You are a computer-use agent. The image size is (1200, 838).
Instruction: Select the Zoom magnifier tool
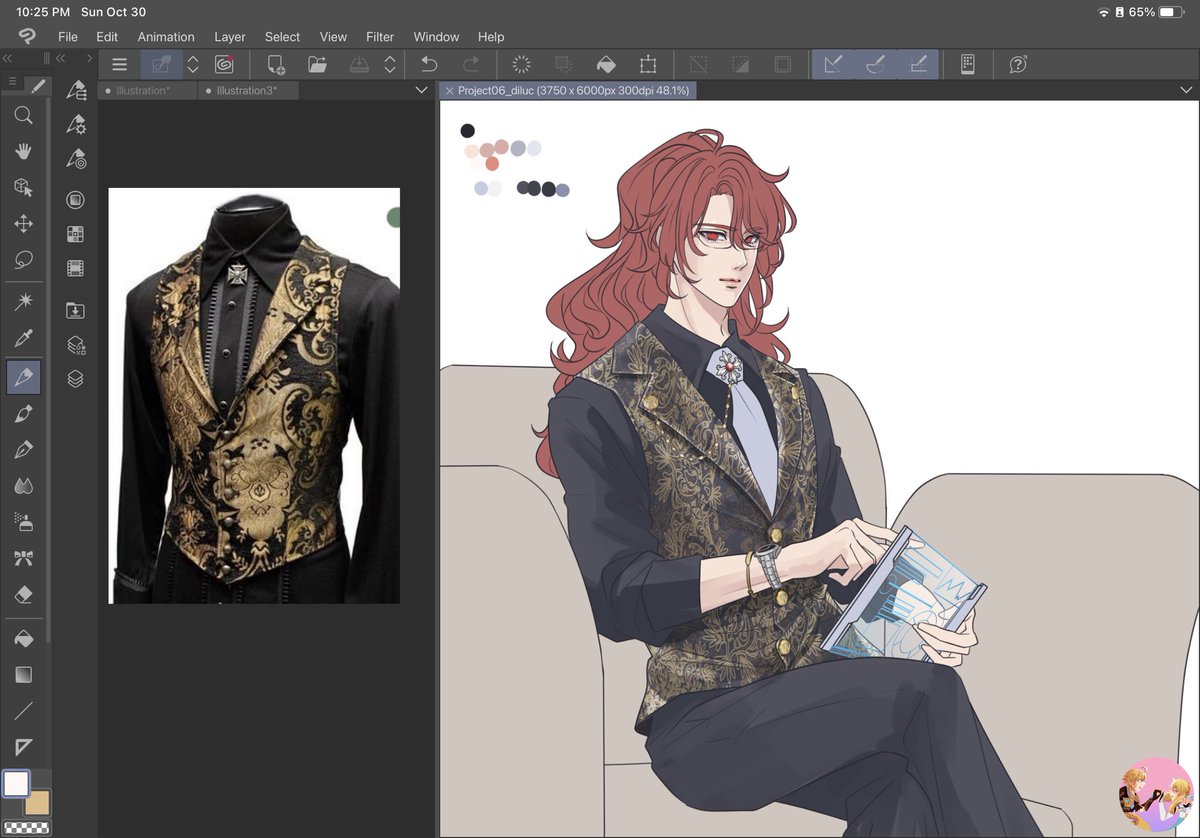(23, 116)
